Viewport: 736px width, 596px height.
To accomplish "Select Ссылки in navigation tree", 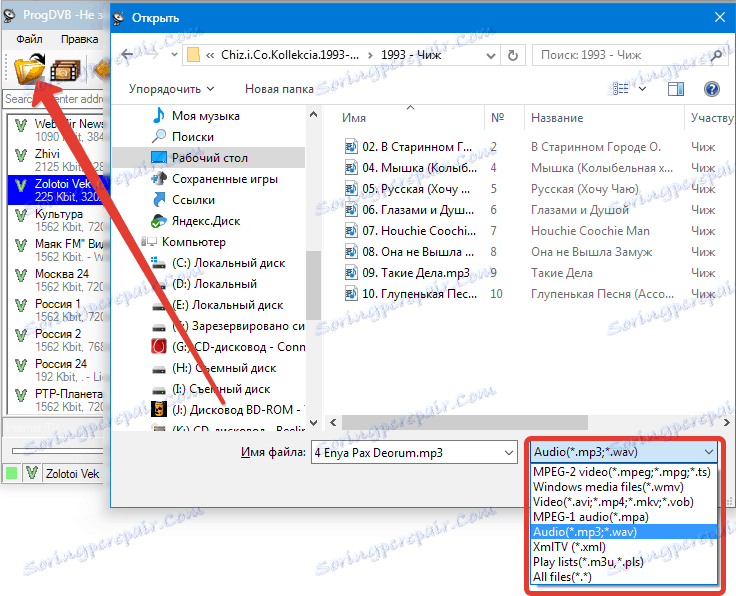I will pyautogui.click(x=193, y=200).
